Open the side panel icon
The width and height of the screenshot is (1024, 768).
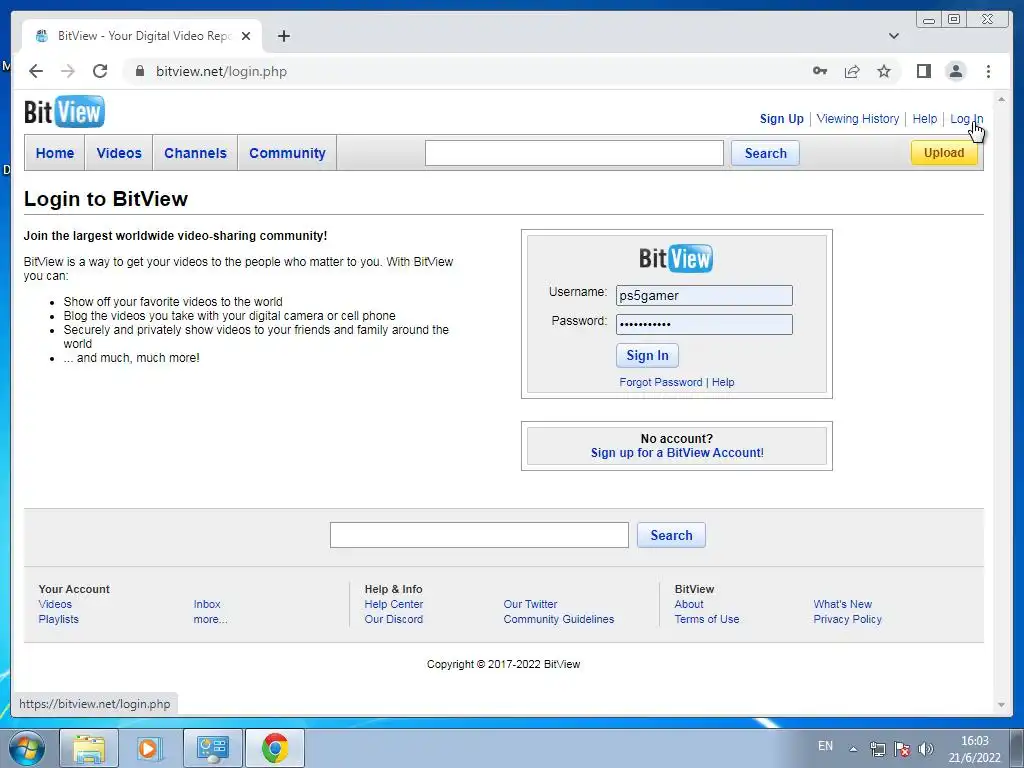pos(923,71)
